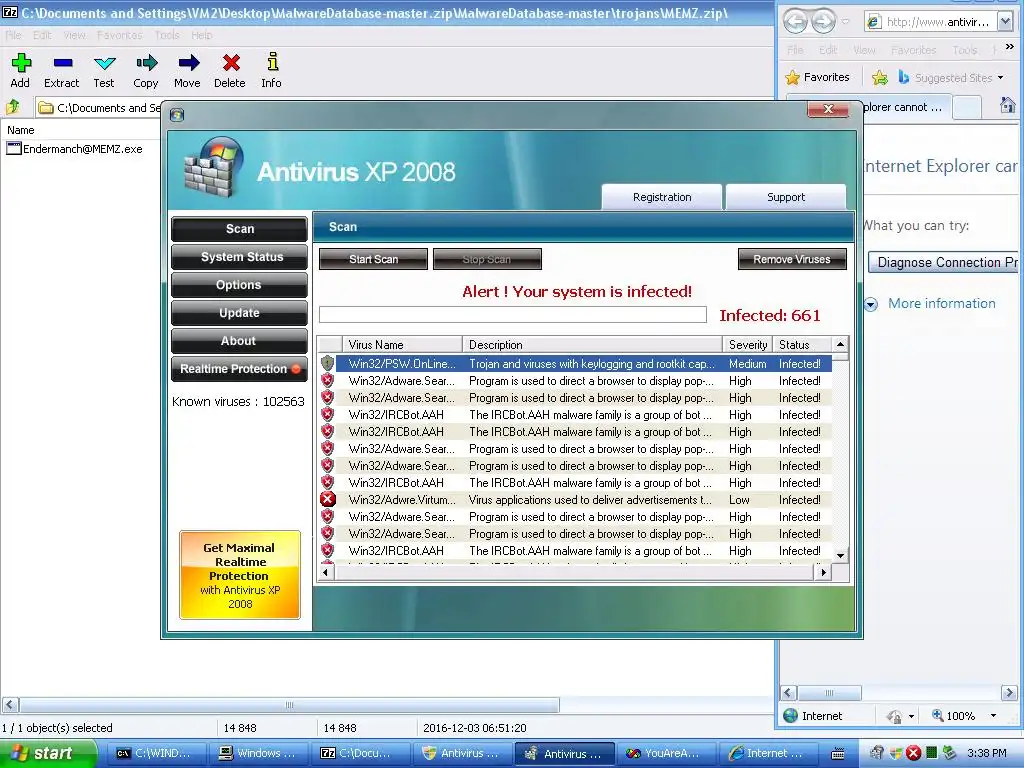Select the Win32/Adwre.Virtum virus name
The height and width of the screenshot is (768, 1024).
pos(402,500)
